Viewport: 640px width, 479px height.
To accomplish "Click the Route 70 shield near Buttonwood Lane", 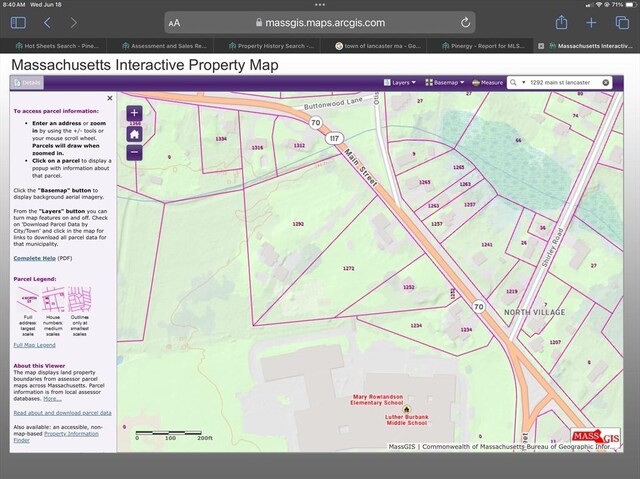I will (x=316, y=122).
